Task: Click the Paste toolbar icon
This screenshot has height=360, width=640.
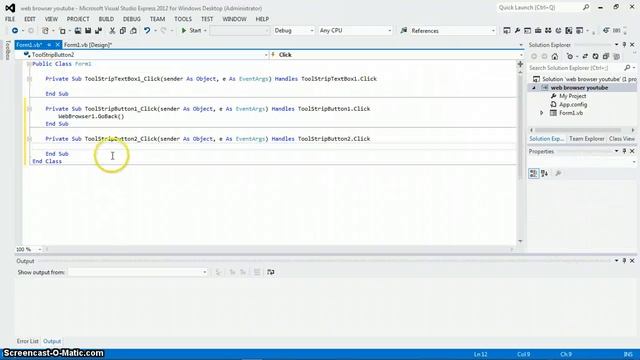Action: (x=133, y=31)
